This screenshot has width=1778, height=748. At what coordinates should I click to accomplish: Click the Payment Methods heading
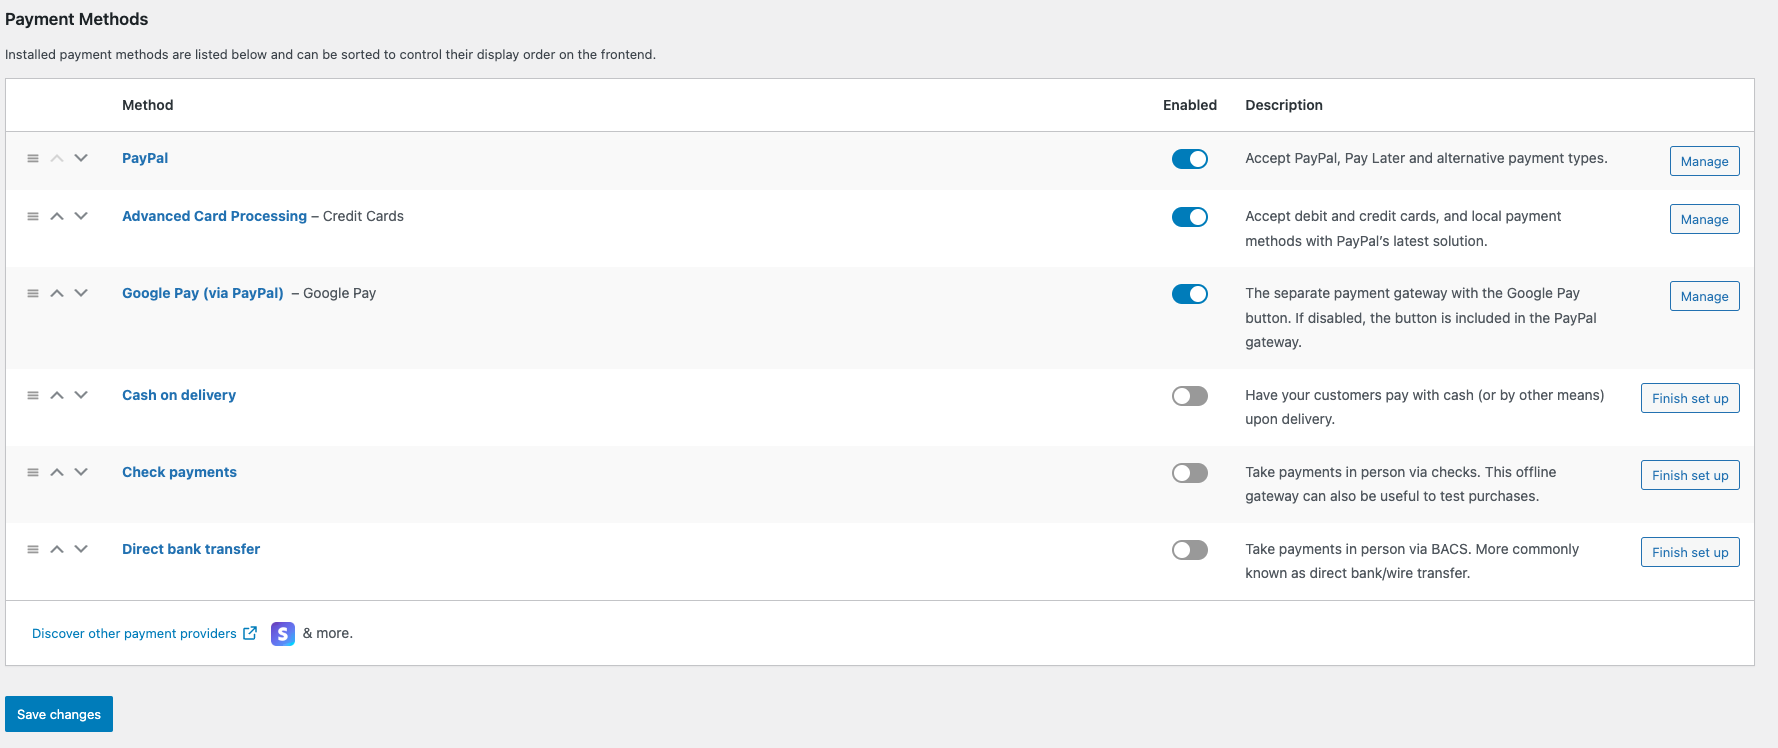[76, 19]
